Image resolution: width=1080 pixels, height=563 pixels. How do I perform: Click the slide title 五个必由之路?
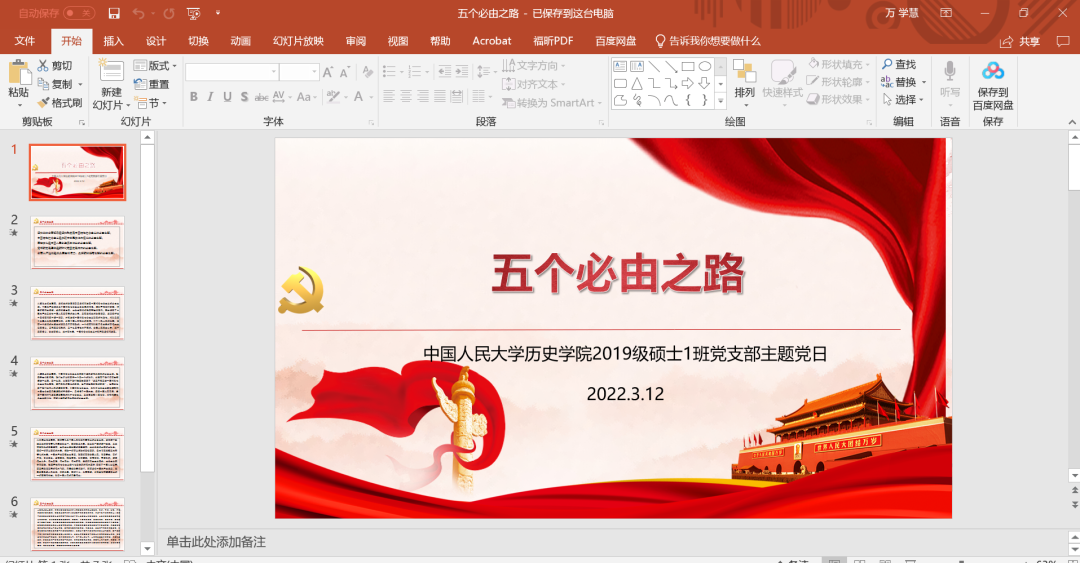pyautogui.click(x=618, y=274)
